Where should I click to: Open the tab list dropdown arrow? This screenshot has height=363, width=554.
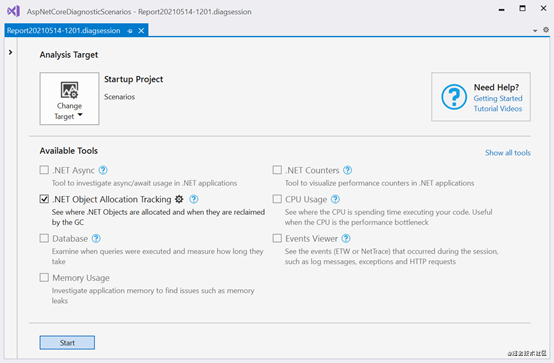(x=535, y=31)
